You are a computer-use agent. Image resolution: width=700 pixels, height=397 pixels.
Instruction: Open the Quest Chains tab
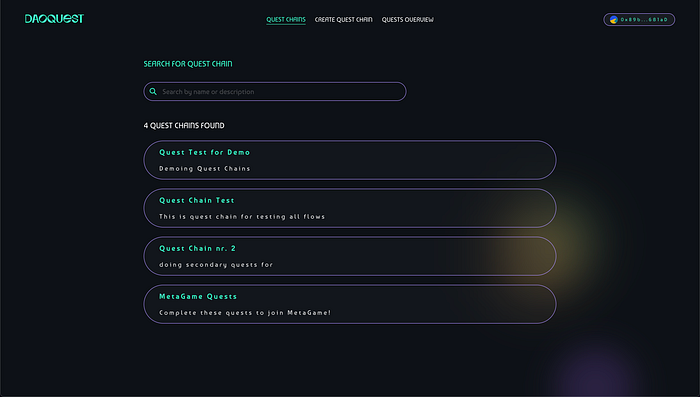point(286,20)
